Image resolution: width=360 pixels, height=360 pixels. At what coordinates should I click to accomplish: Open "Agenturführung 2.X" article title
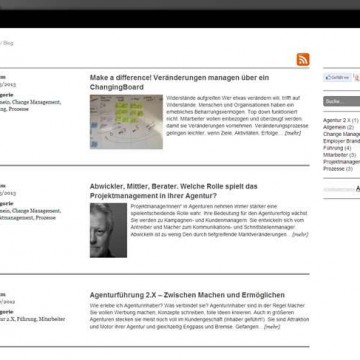click(x=187, y=295)
